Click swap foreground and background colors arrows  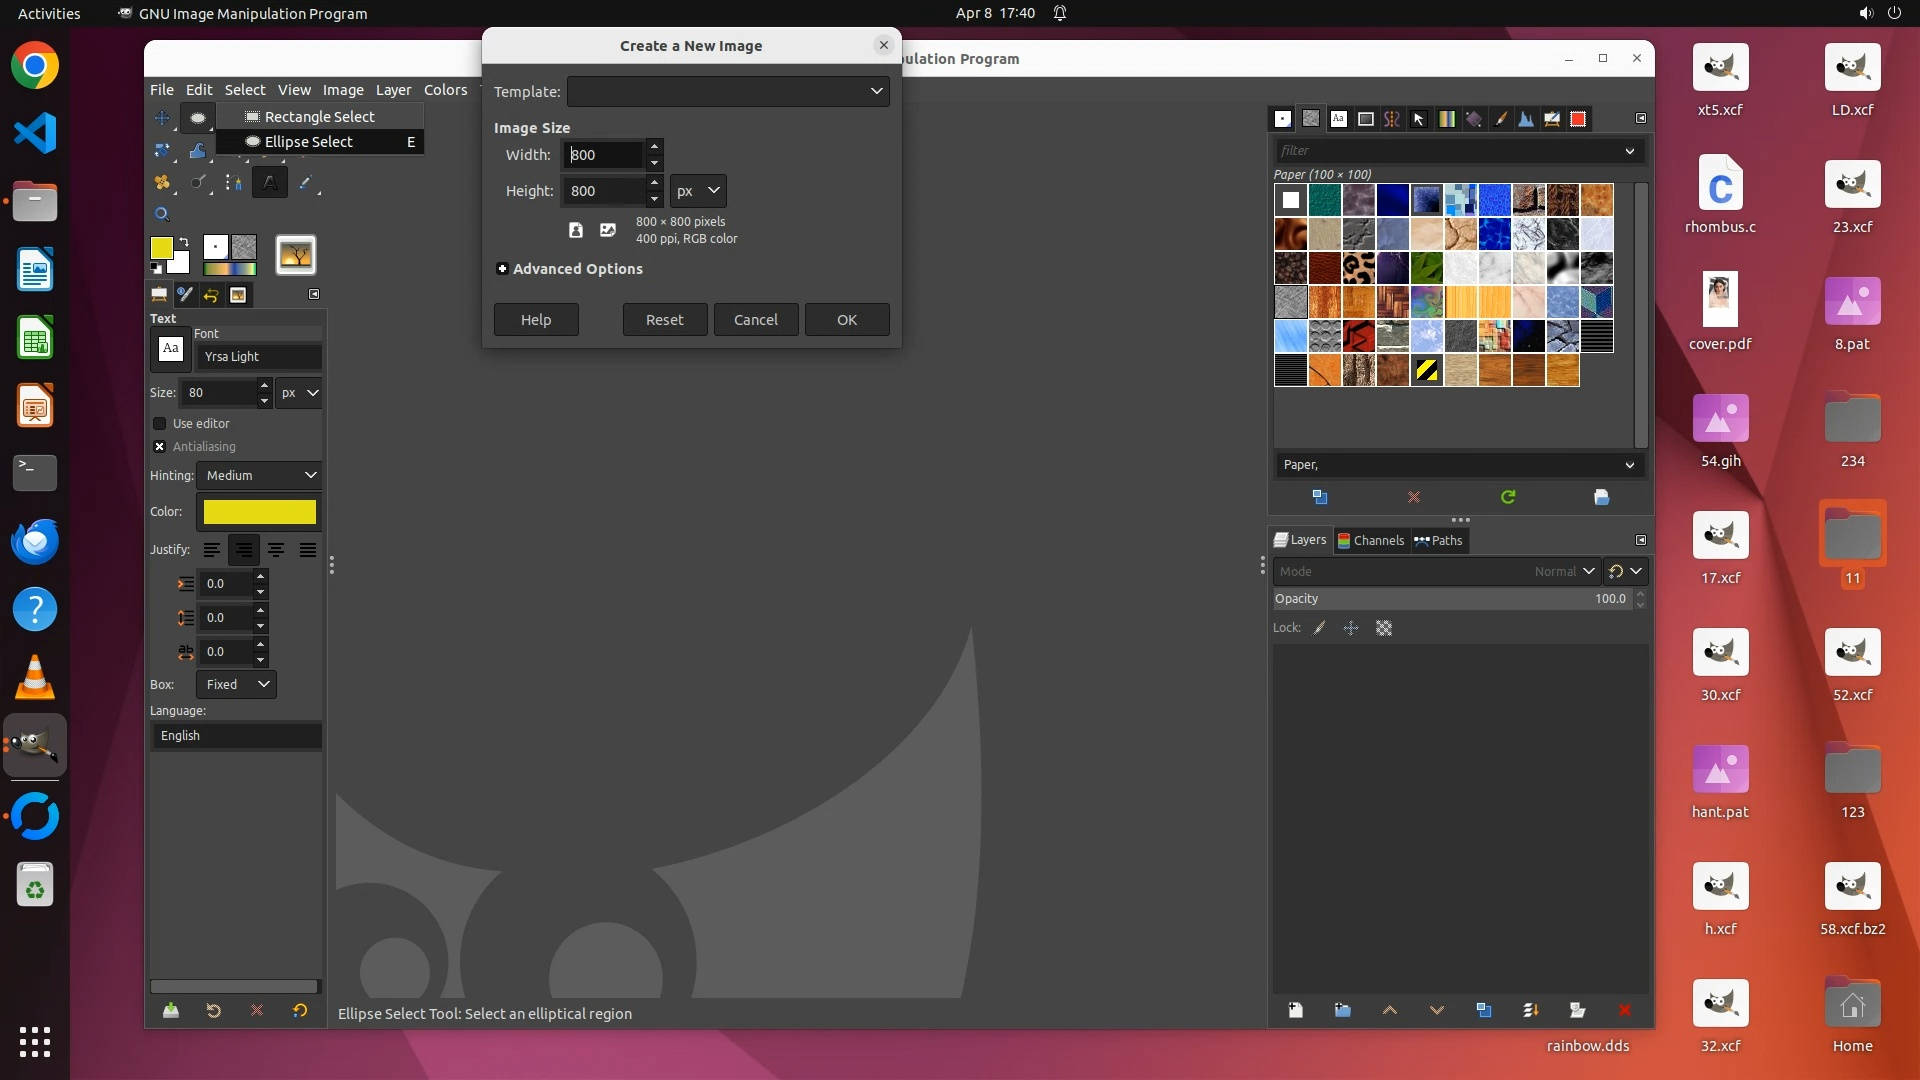tap(184, 241)
